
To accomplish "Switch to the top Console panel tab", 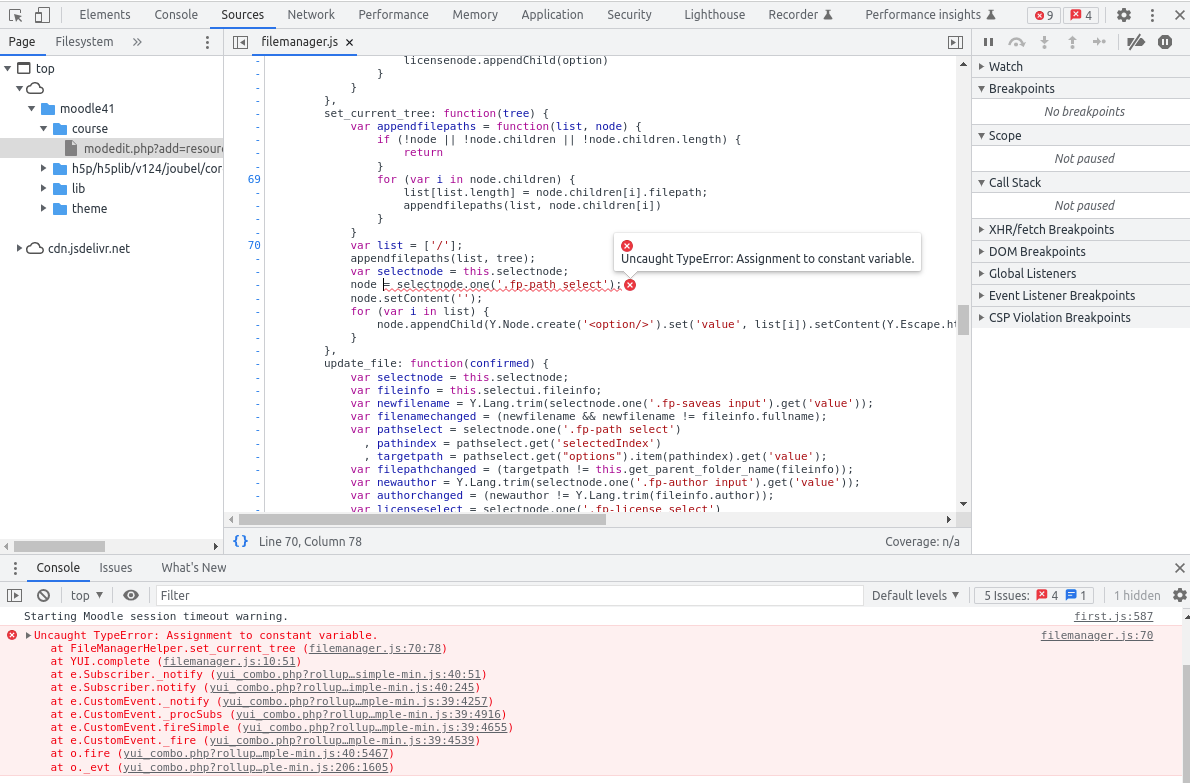I will pos(176,14).
